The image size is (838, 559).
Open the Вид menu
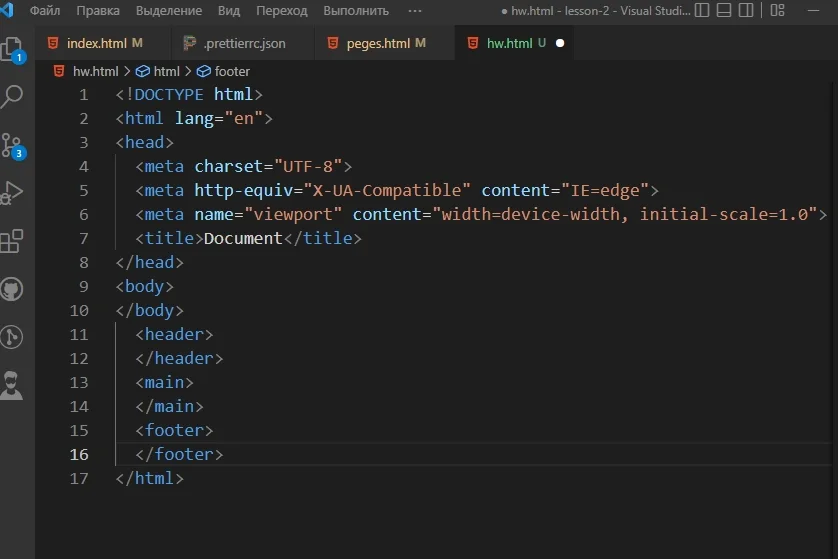point(229,11)
